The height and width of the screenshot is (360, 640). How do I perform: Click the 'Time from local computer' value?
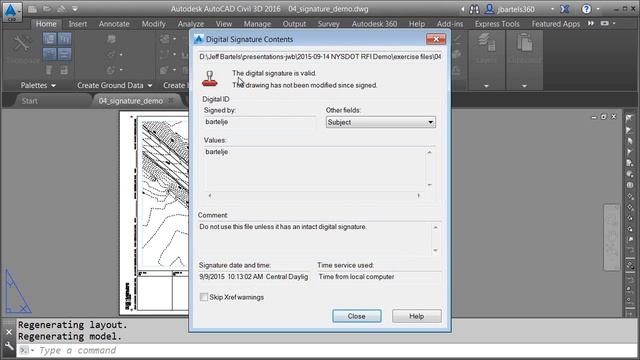(356, 277)
